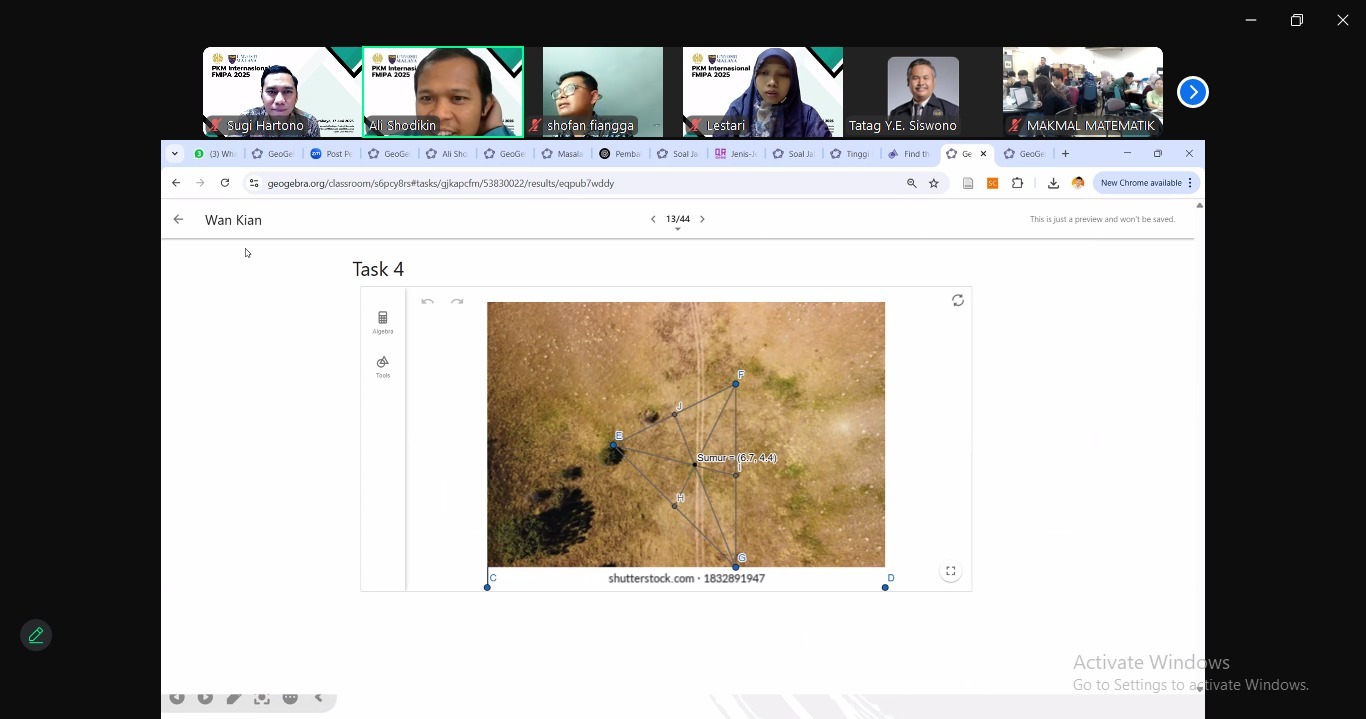Open the GeoGebra Tools panel
Viewport: 1366px width, 719px height.
click(383, 365)
